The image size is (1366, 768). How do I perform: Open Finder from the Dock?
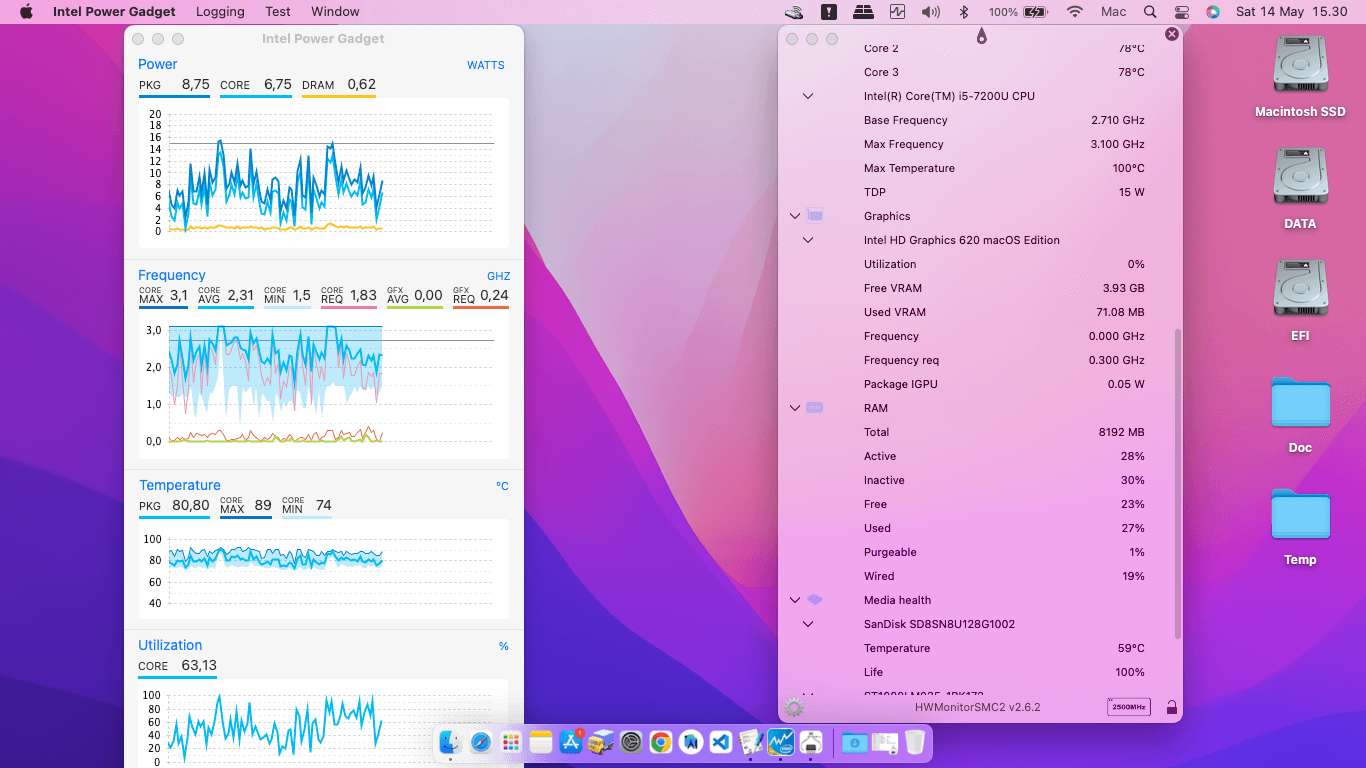tap(450, 742)
